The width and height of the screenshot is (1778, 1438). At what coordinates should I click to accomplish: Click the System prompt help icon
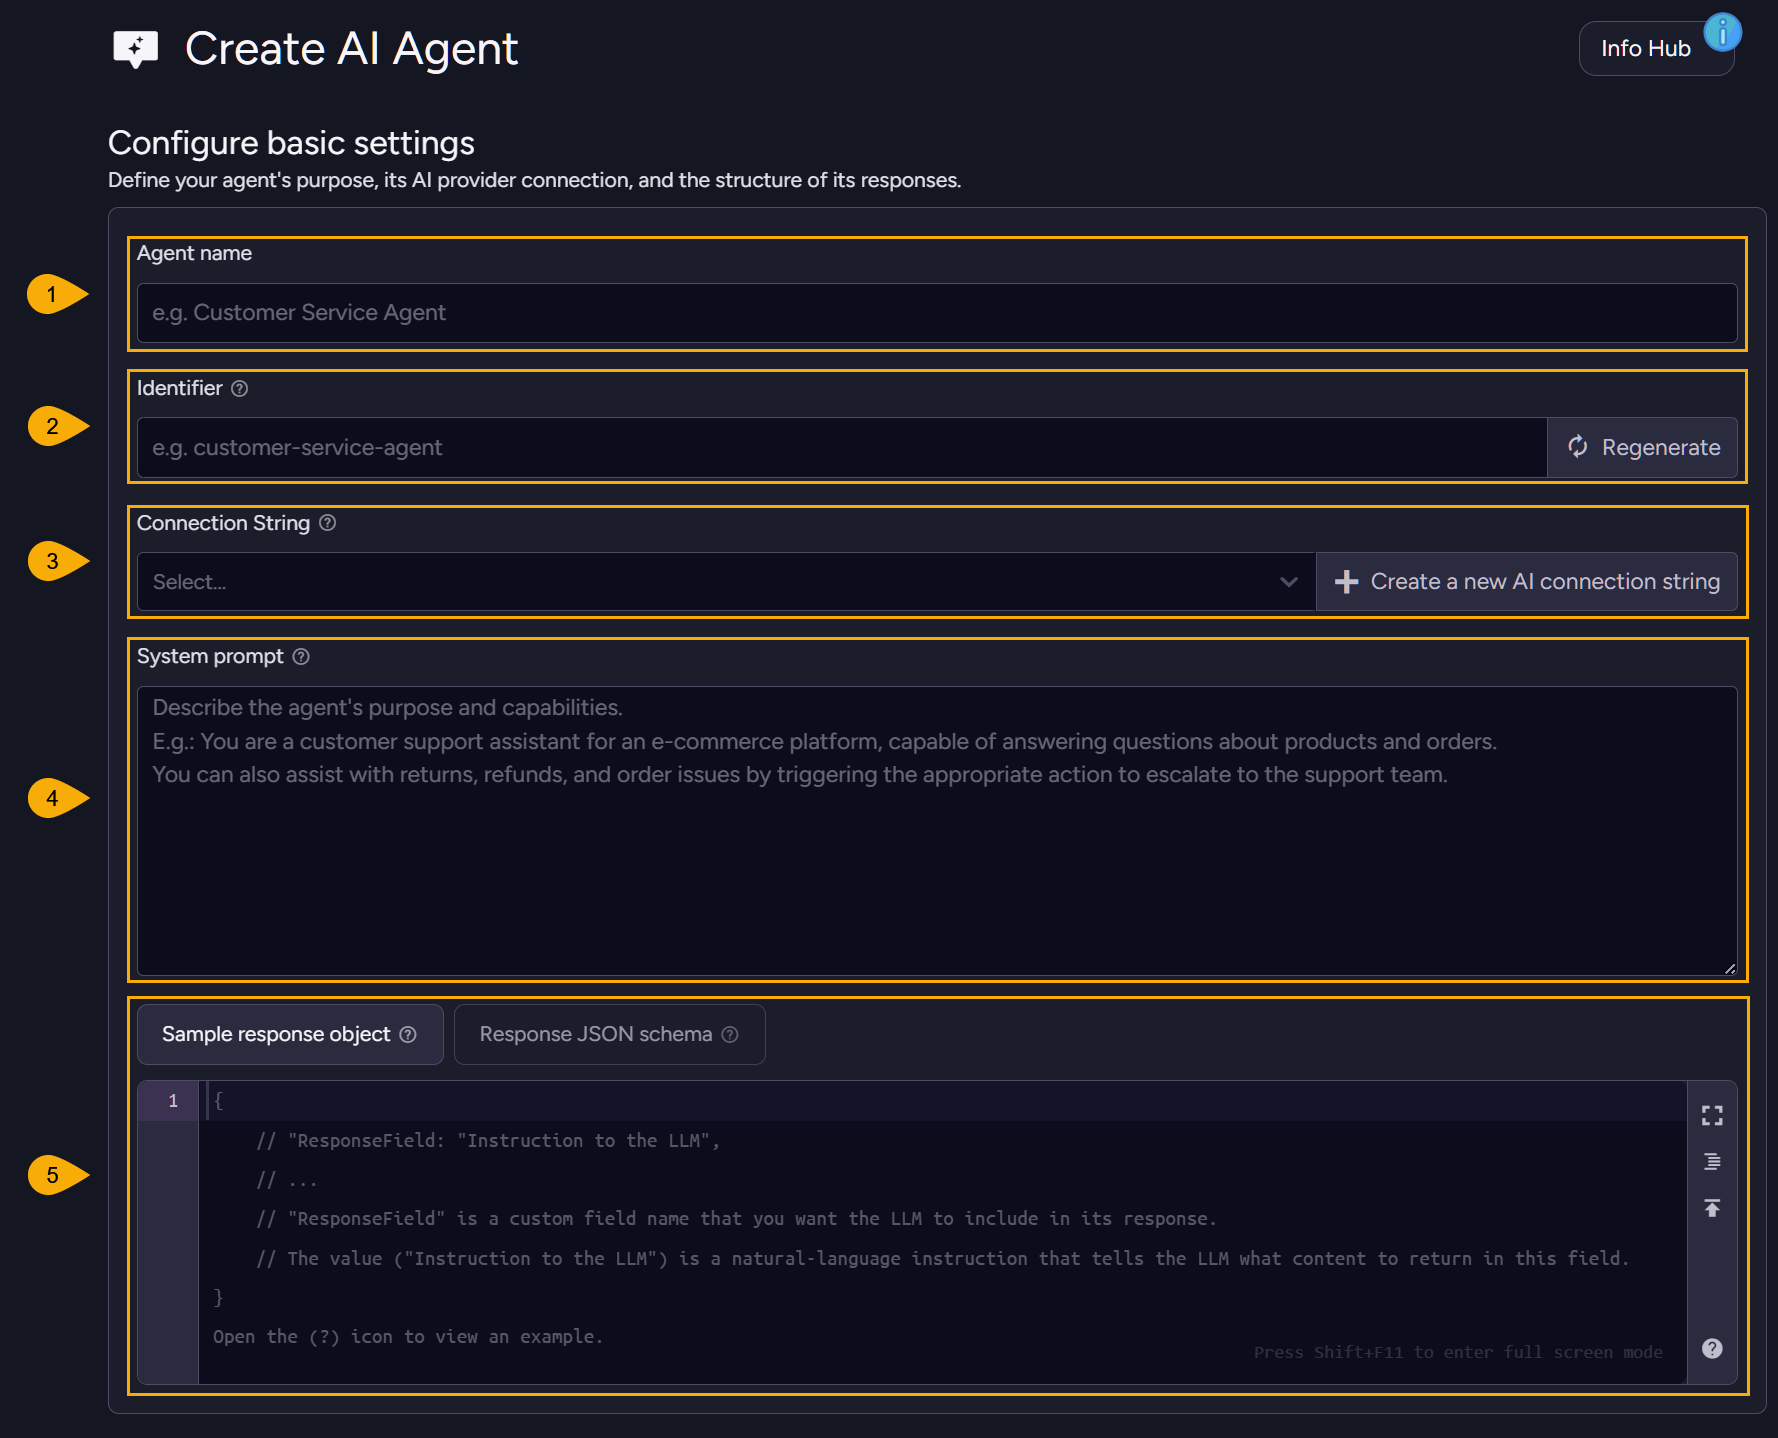point(301,656)
